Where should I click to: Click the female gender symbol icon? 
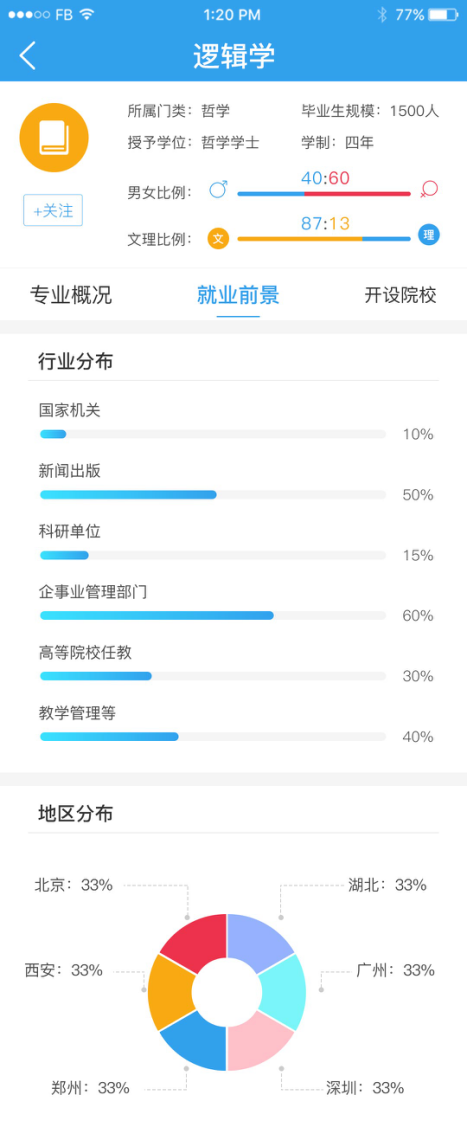coord(429,189)
